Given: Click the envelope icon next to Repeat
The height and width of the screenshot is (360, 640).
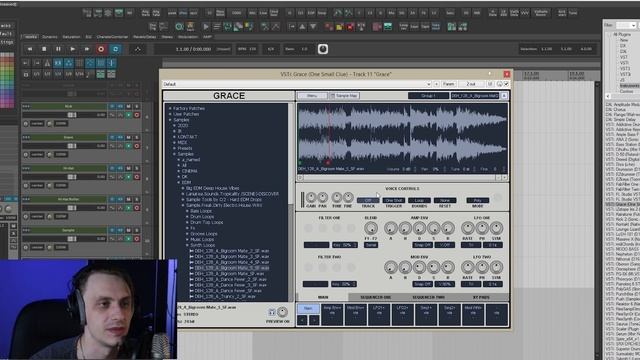Looking at the screenshot, I should point(138,49).
